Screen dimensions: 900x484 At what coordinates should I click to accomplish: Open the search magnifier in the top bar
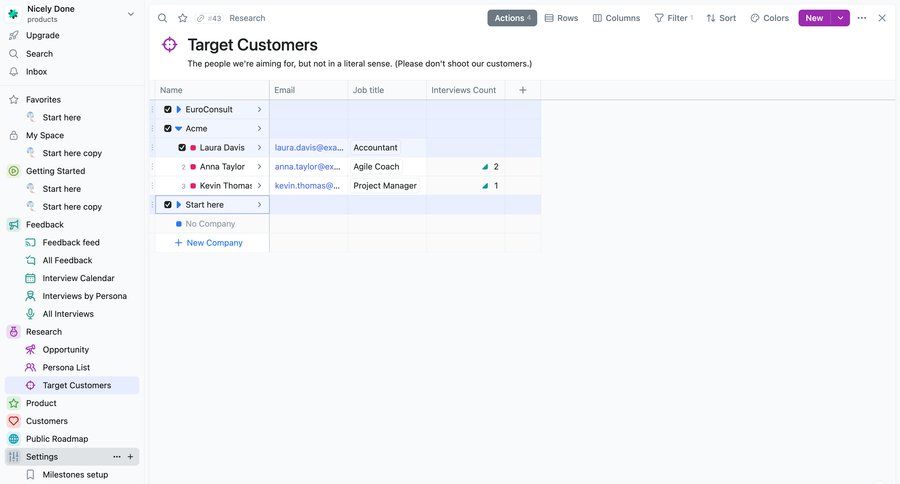tap(162, 18)
